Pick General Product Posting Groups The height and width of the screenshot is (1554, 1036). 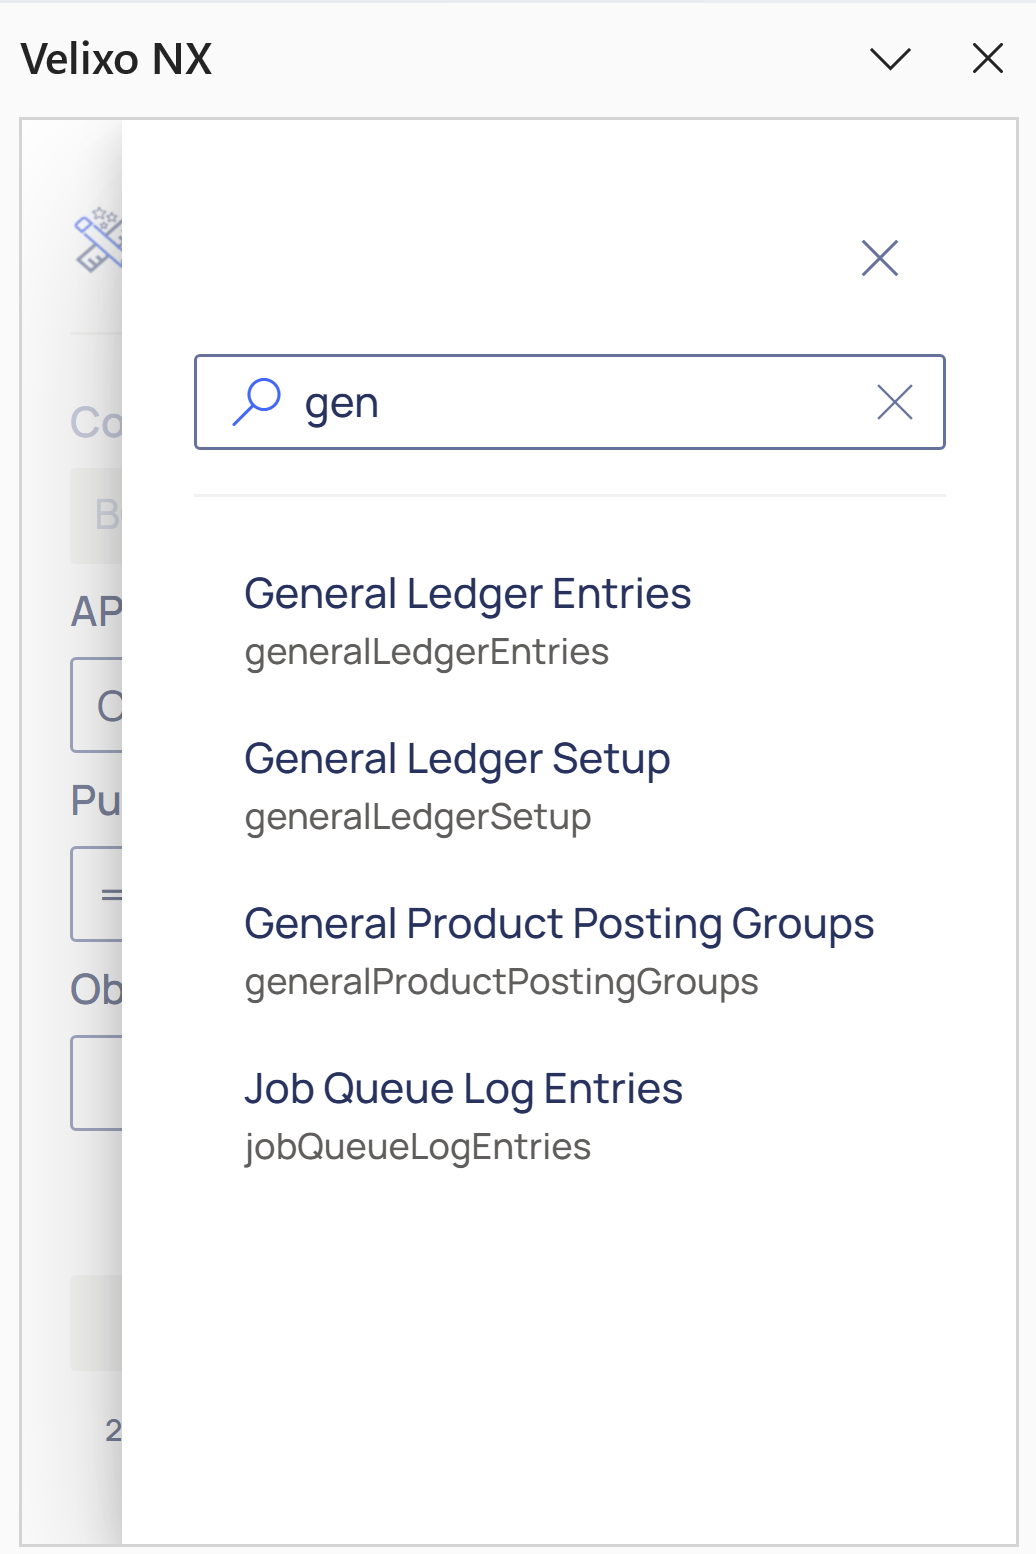pyautogui.click(x=559, y=924)
